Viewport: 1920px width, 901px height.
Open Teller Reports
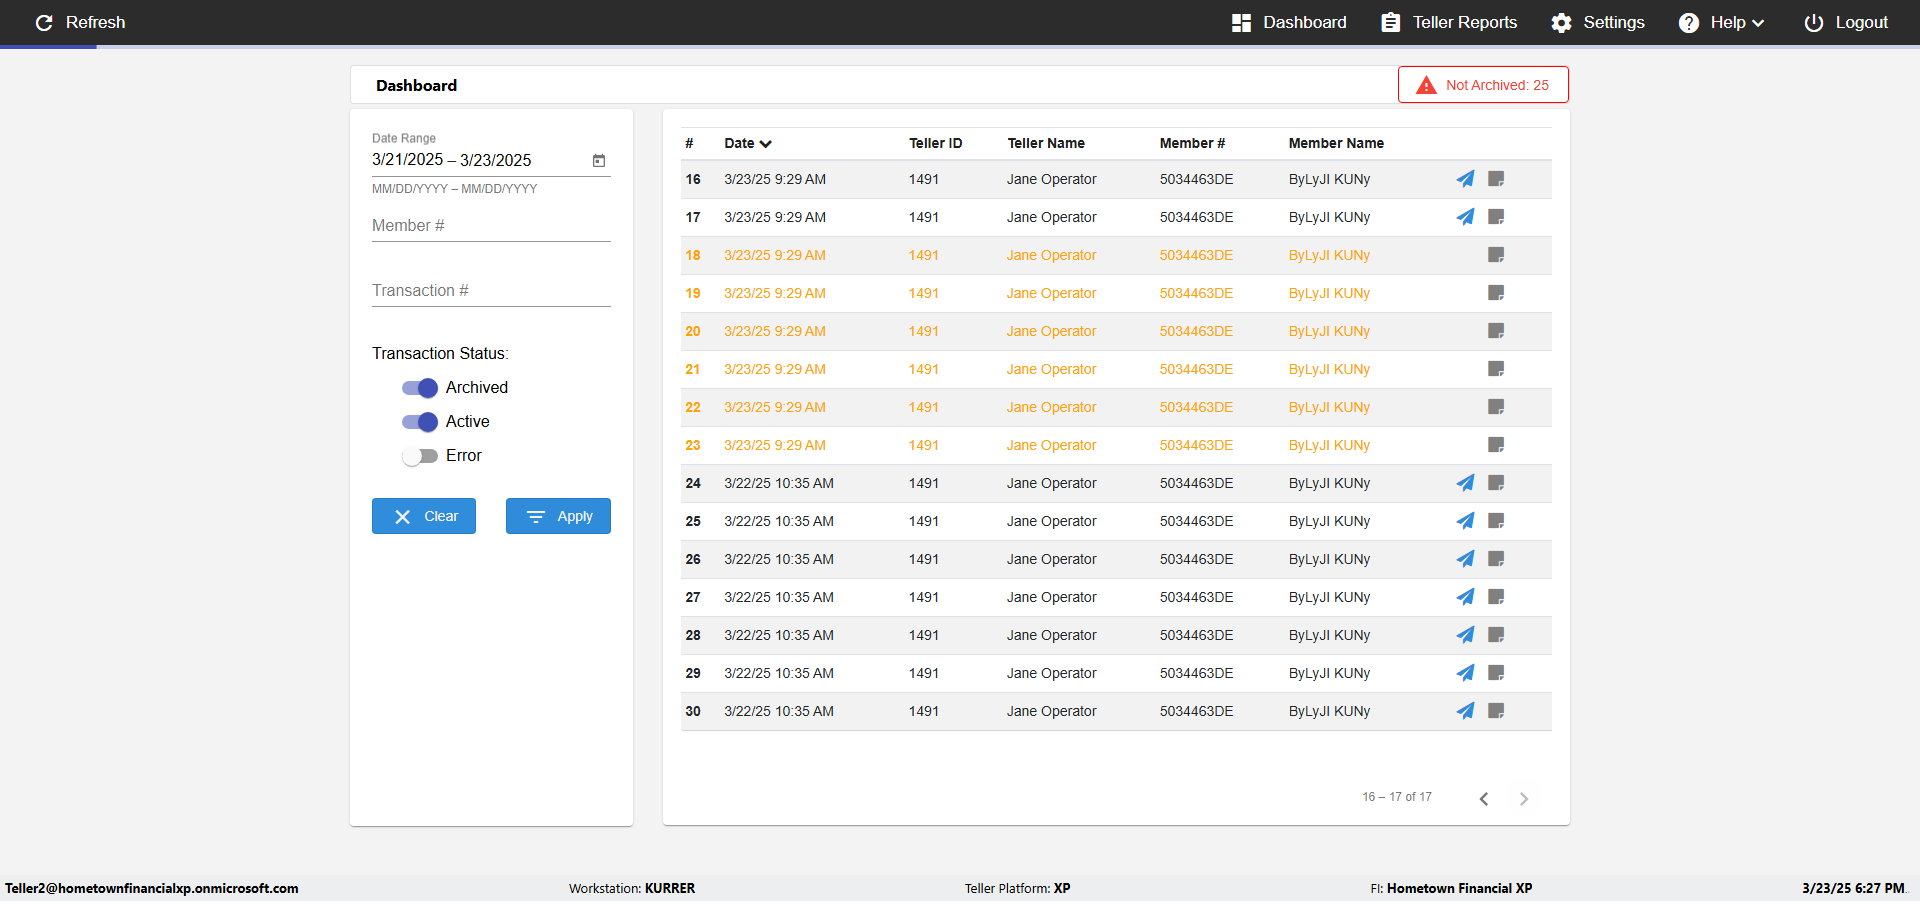coord(1449,22)
